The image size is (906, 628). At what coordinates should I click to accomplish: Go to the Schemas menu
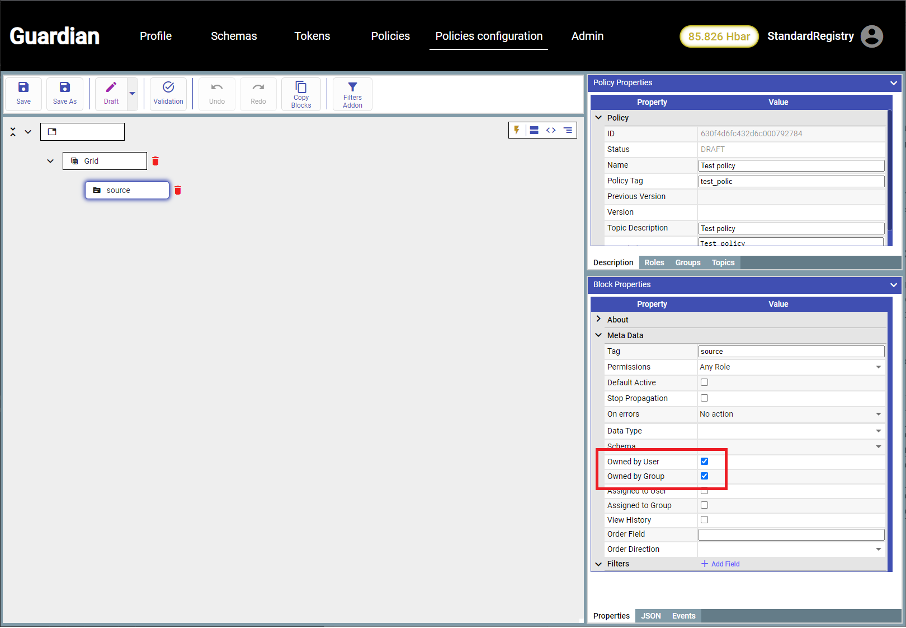pyautogui.click(x=233, y=36)
